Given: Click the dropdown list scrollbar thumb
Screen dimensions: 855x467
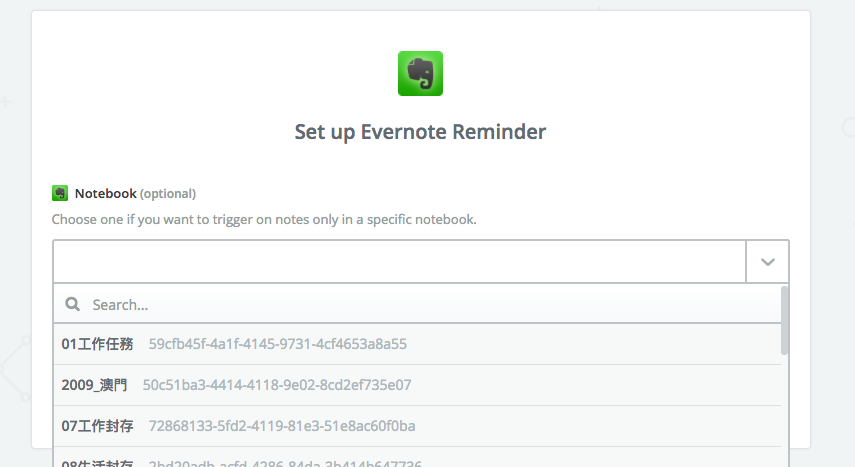Looking at the screenshot, I should [x=785, y=320].
